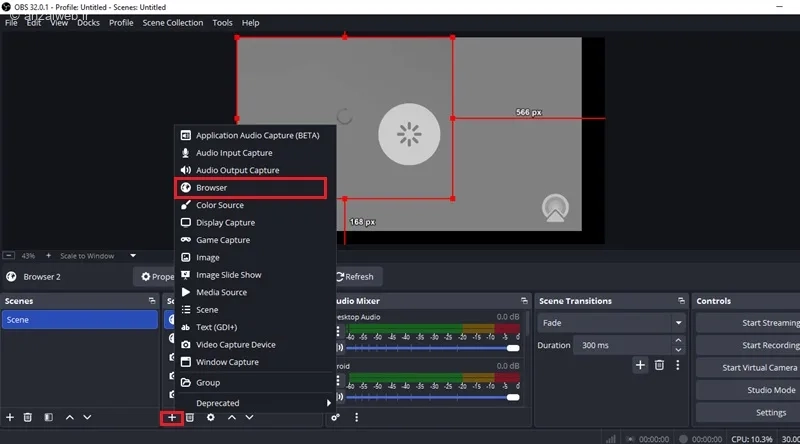Image resolution: width=800 pixels, height=444 pixels.
Task: Open the Fade transition dropdown
Action: coord(611,323)
